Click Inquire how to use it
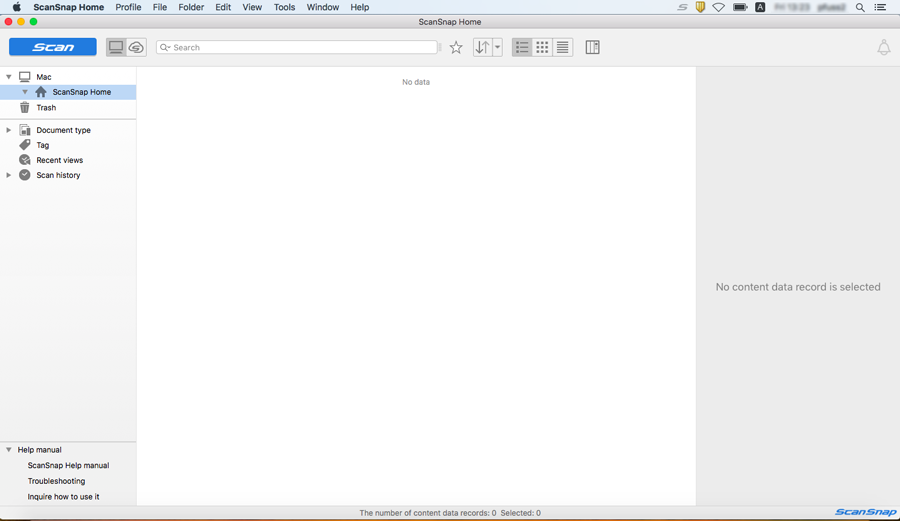The height and width of the screenshot is (521, 900). pos(63,496)
